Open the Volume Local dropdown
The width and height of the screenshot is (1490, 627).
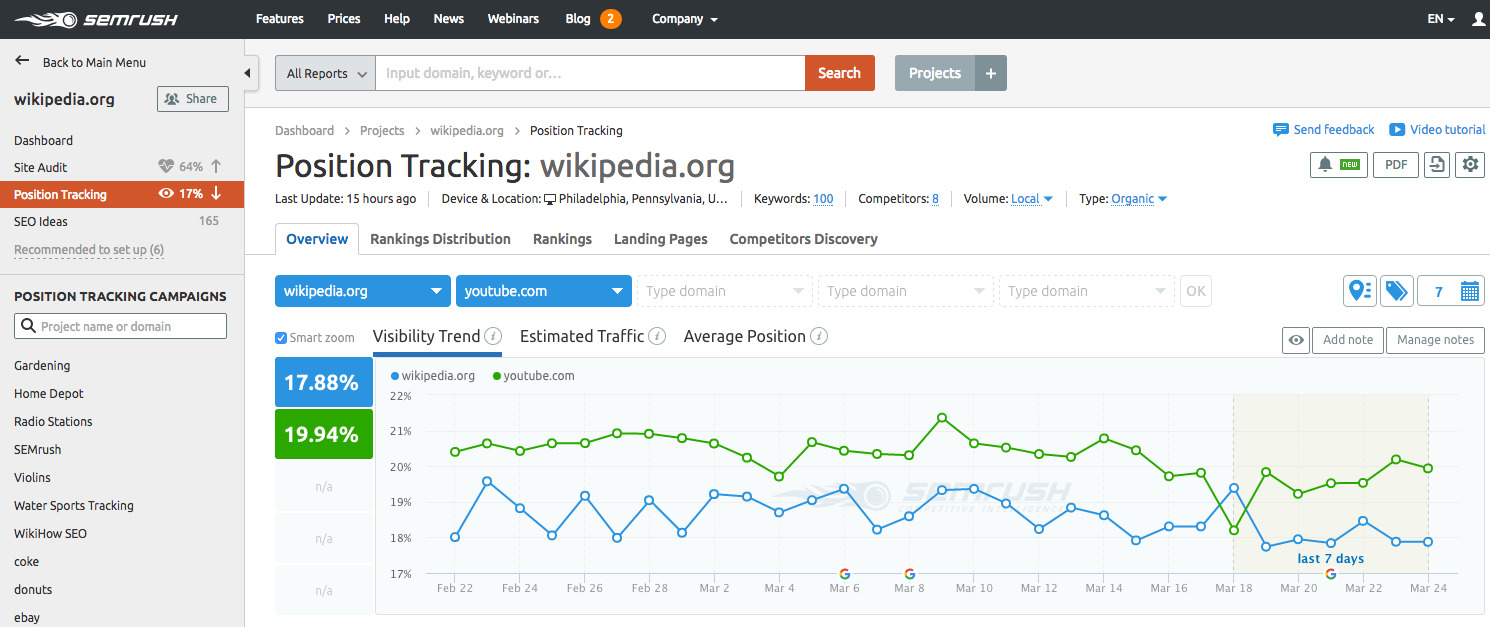(x=1032, y=199)
